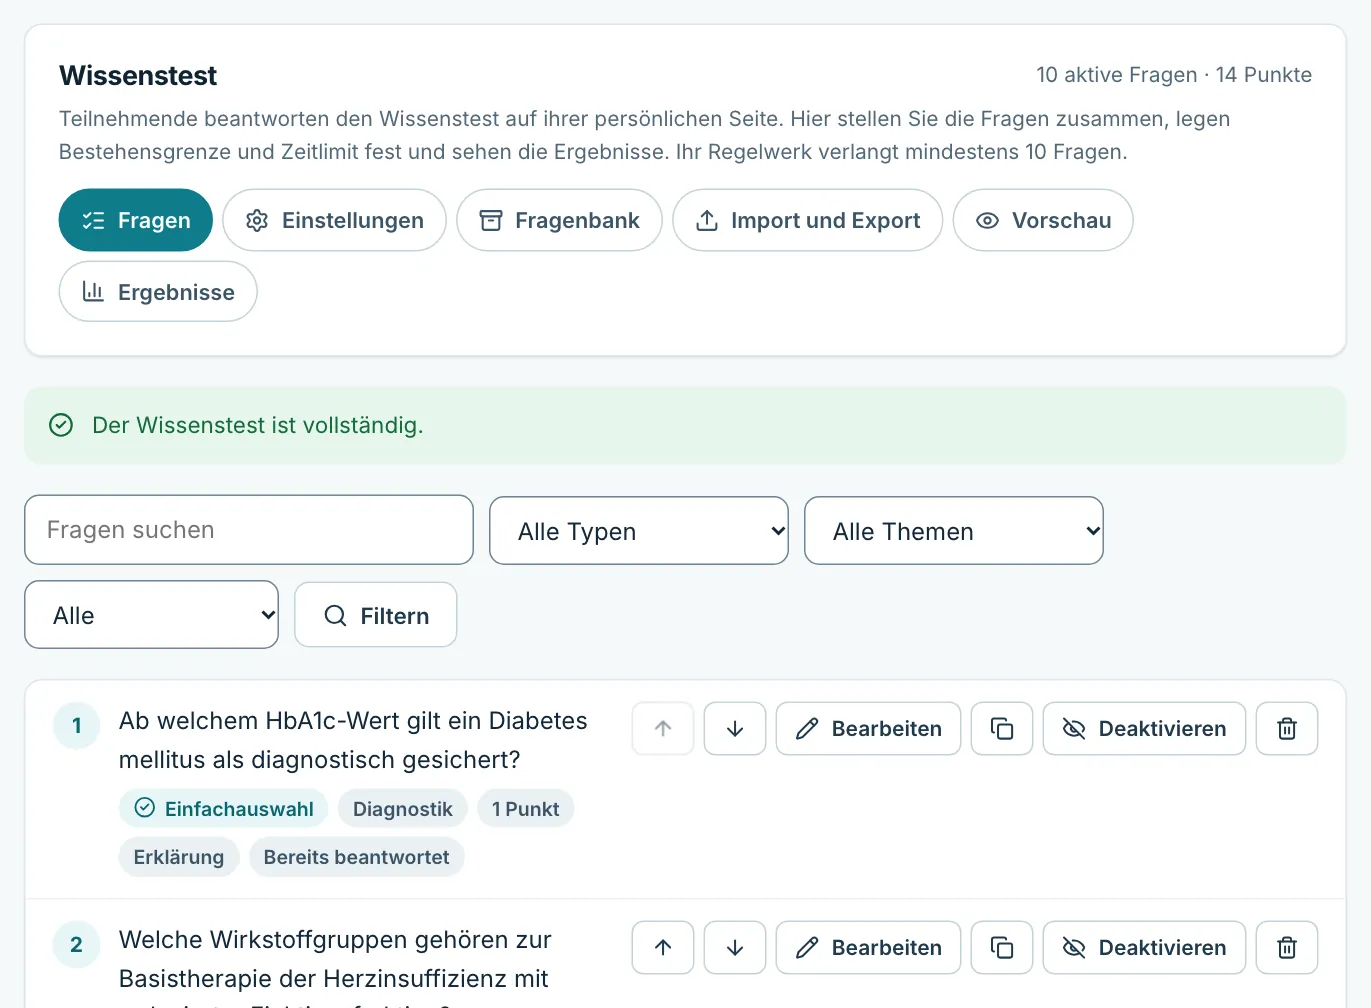1371x1008 pixels.
Task: Show the Ergebnisse tab
Action: (x=158, y=292)
